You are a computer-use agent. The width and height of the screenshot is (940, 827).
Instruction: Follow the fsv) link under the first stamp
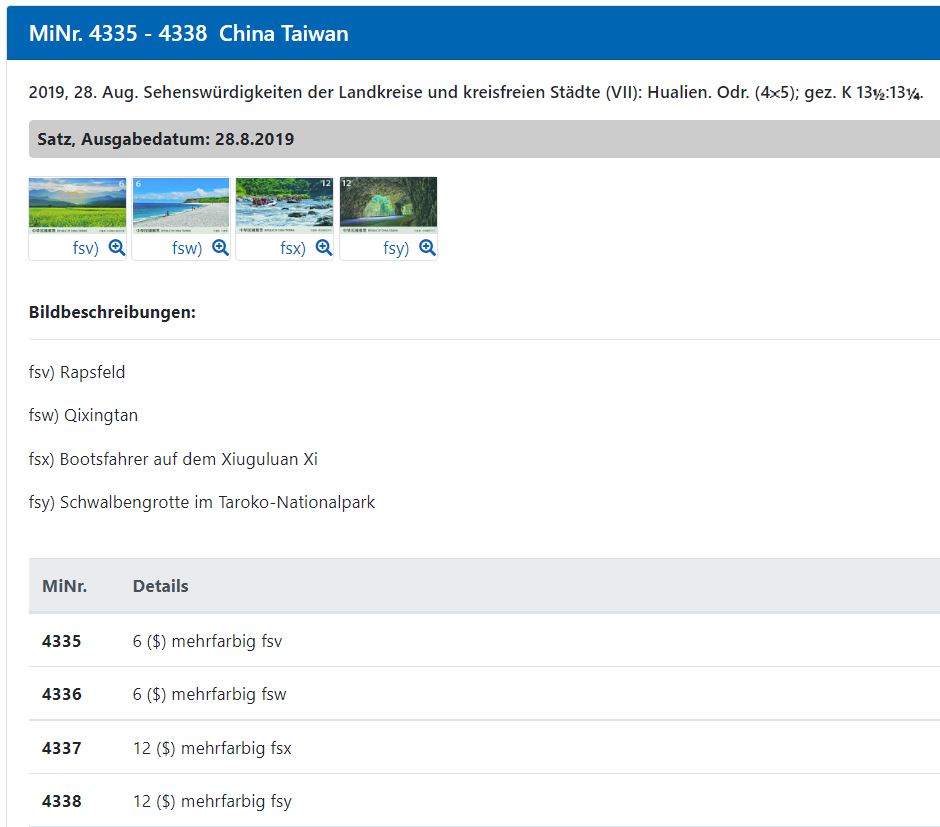[x=85, y=248]
